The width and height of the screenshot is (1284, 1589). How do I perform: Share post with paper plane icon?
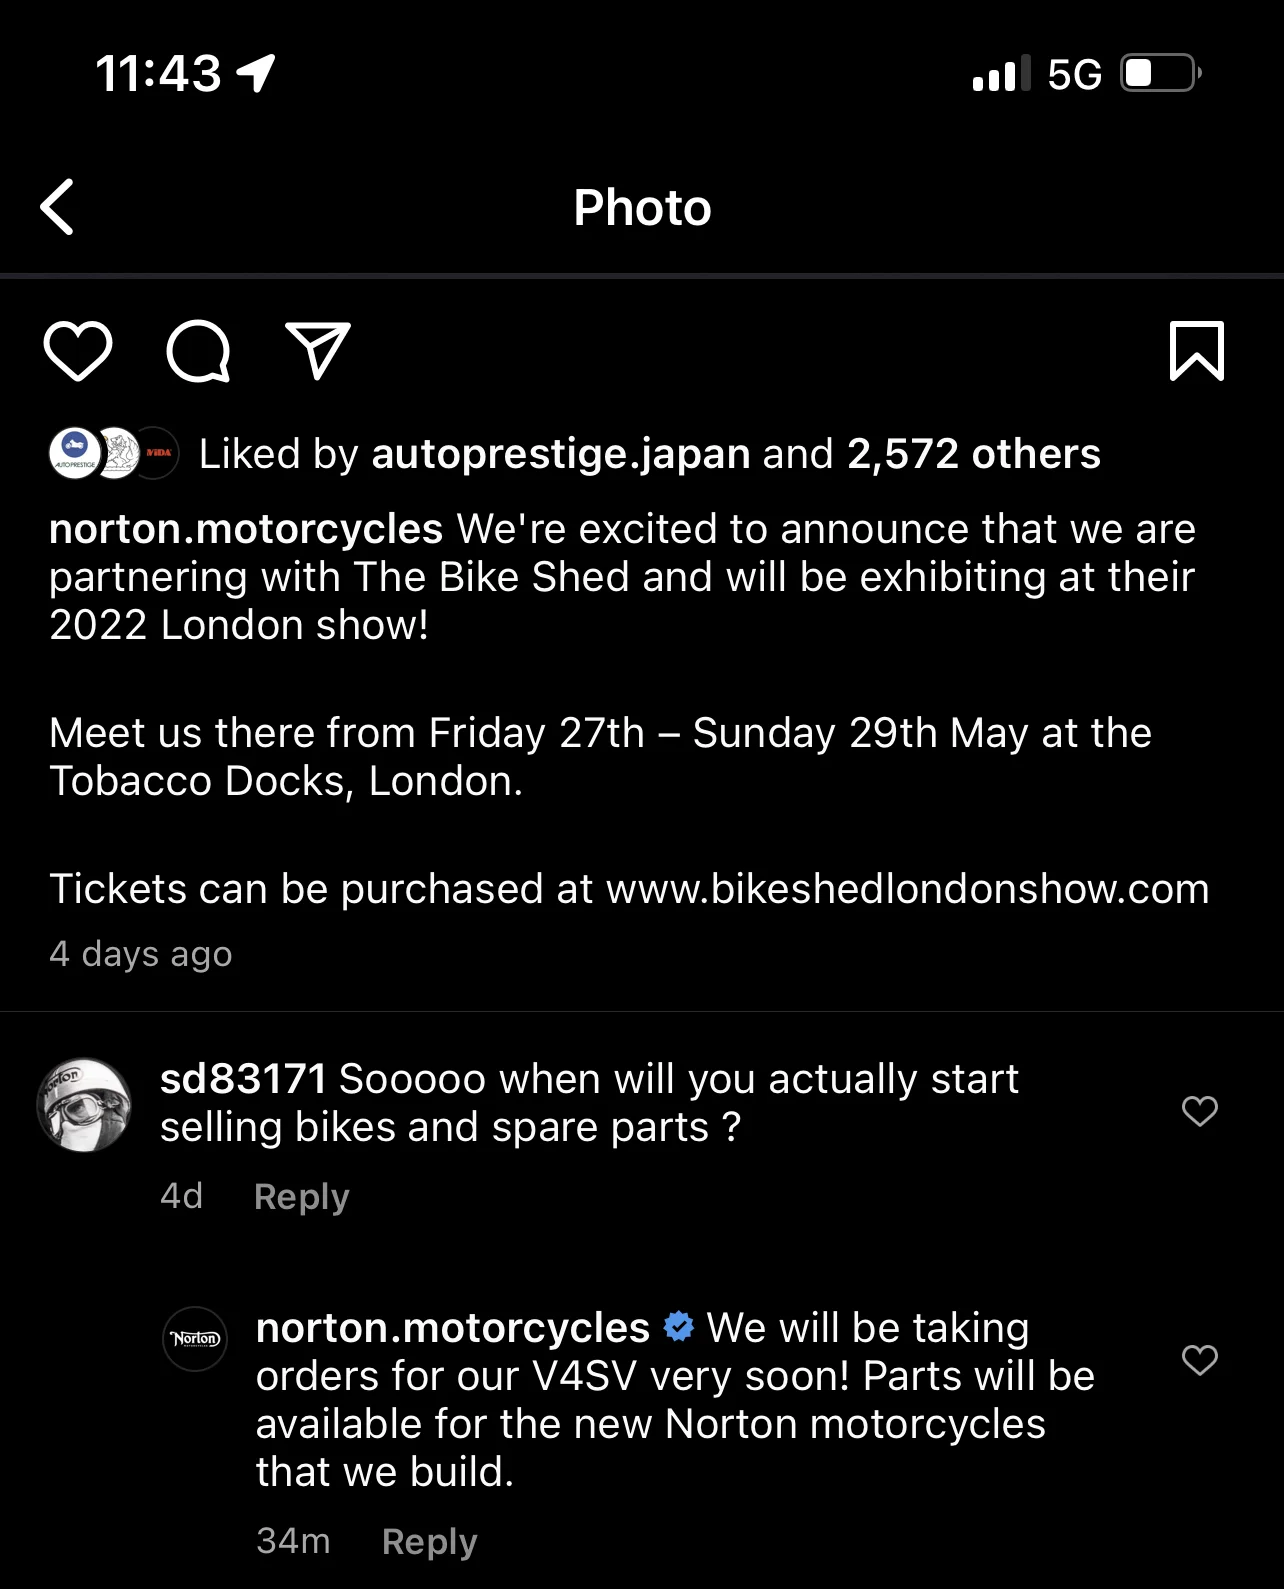coord(318,351)
